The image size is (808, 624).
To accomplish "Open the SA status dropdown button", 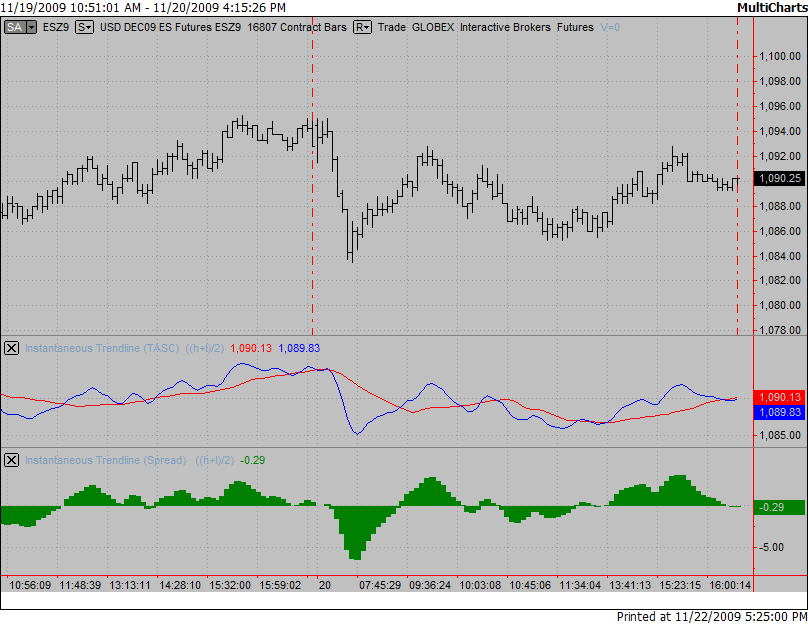I will point(20,27).
